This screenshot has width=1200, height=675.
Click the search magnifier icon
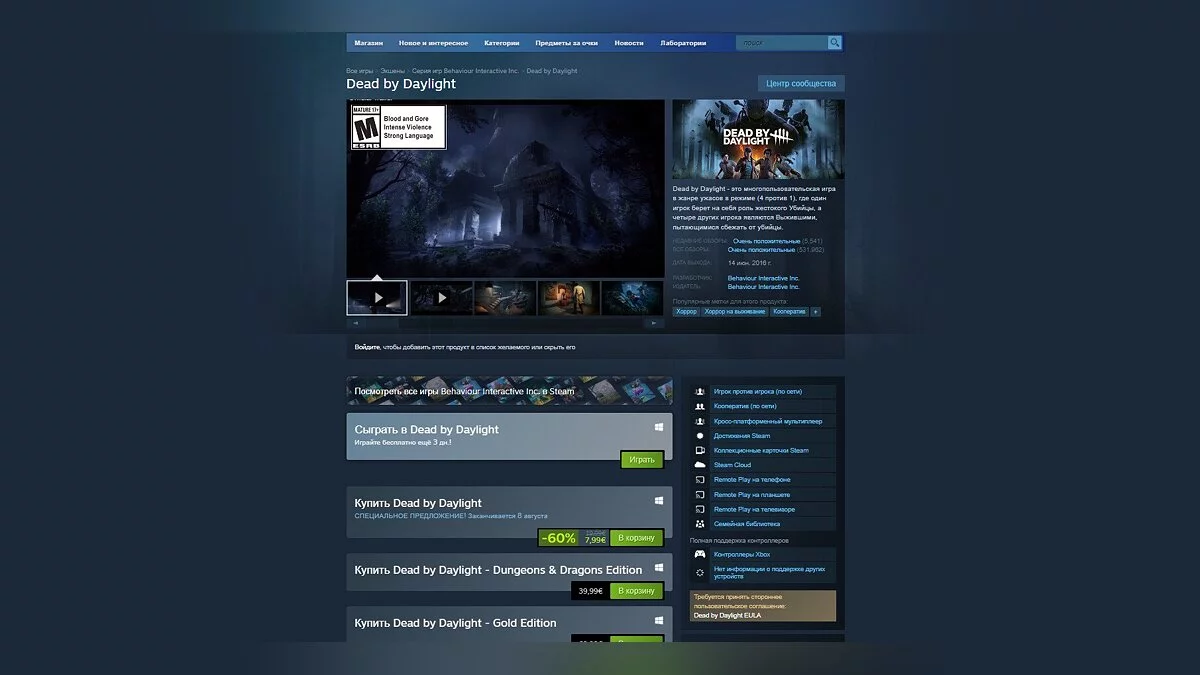834,43
